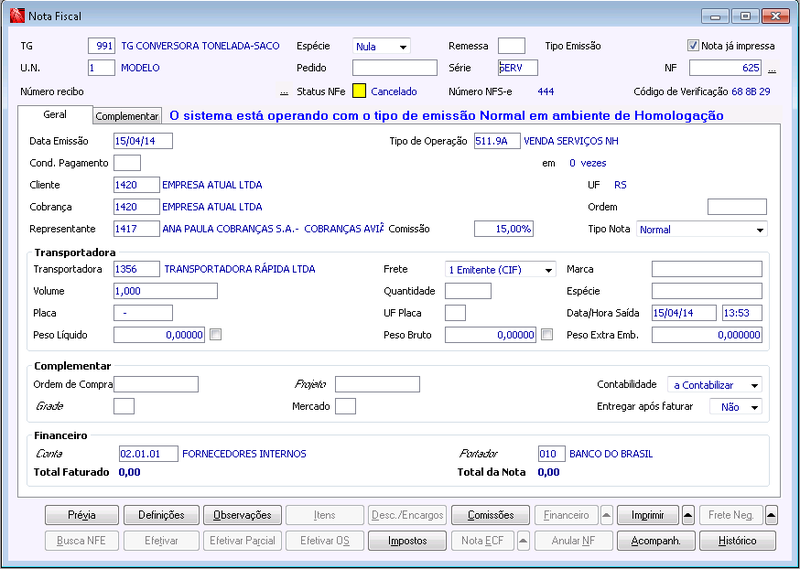The height and width of the screenshot is (569, 800).
Task: Click the arrow button right of Financeiro
Action: point(606,515)
